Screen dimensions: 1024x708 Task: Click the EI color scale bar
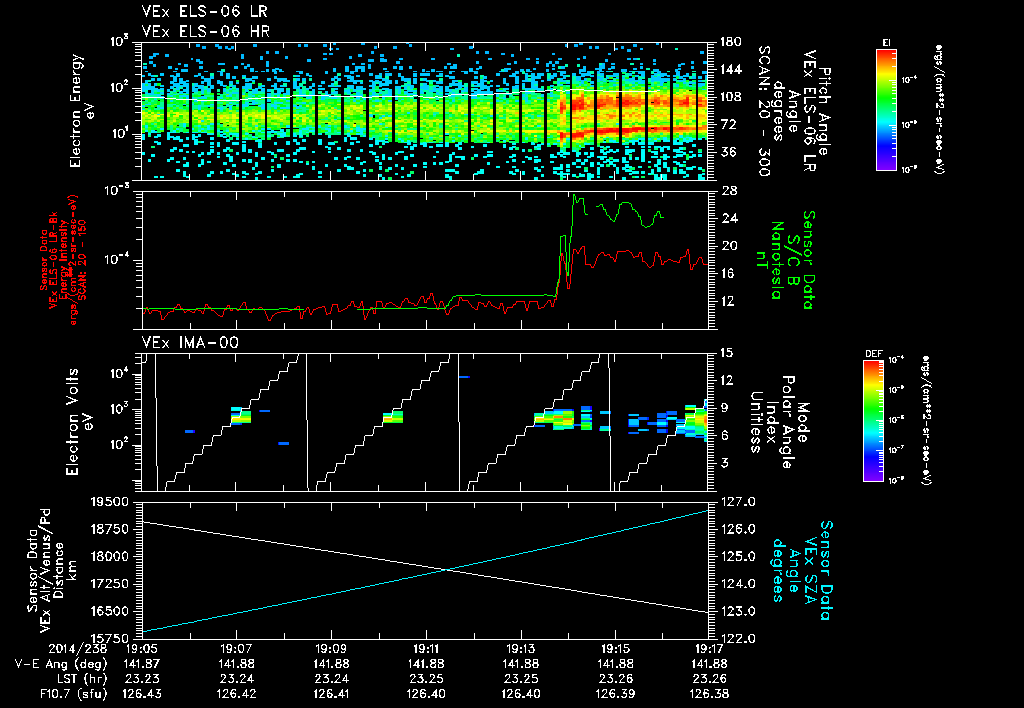point(886,109)
